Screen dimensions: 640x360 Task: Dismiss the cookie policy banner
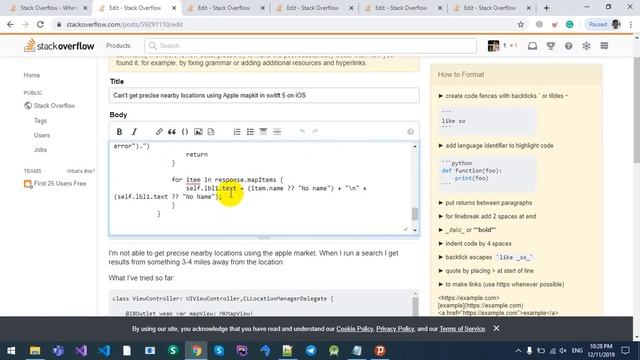point(496,328)
